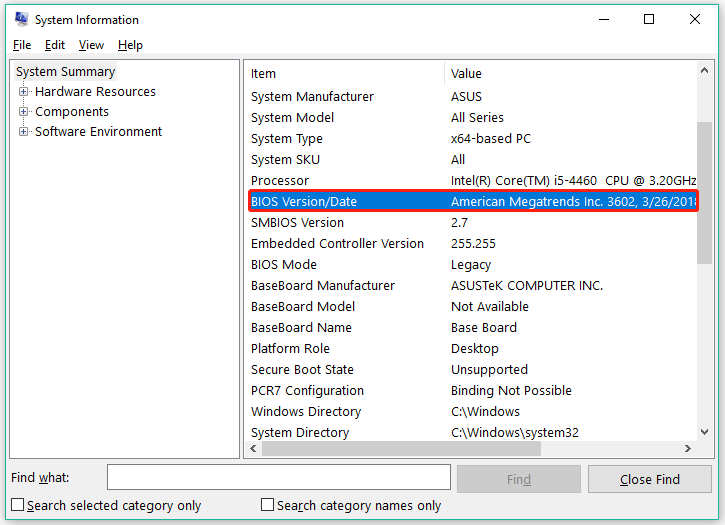
Task: Open the Edit menu
Action: (x=55, y=45)
